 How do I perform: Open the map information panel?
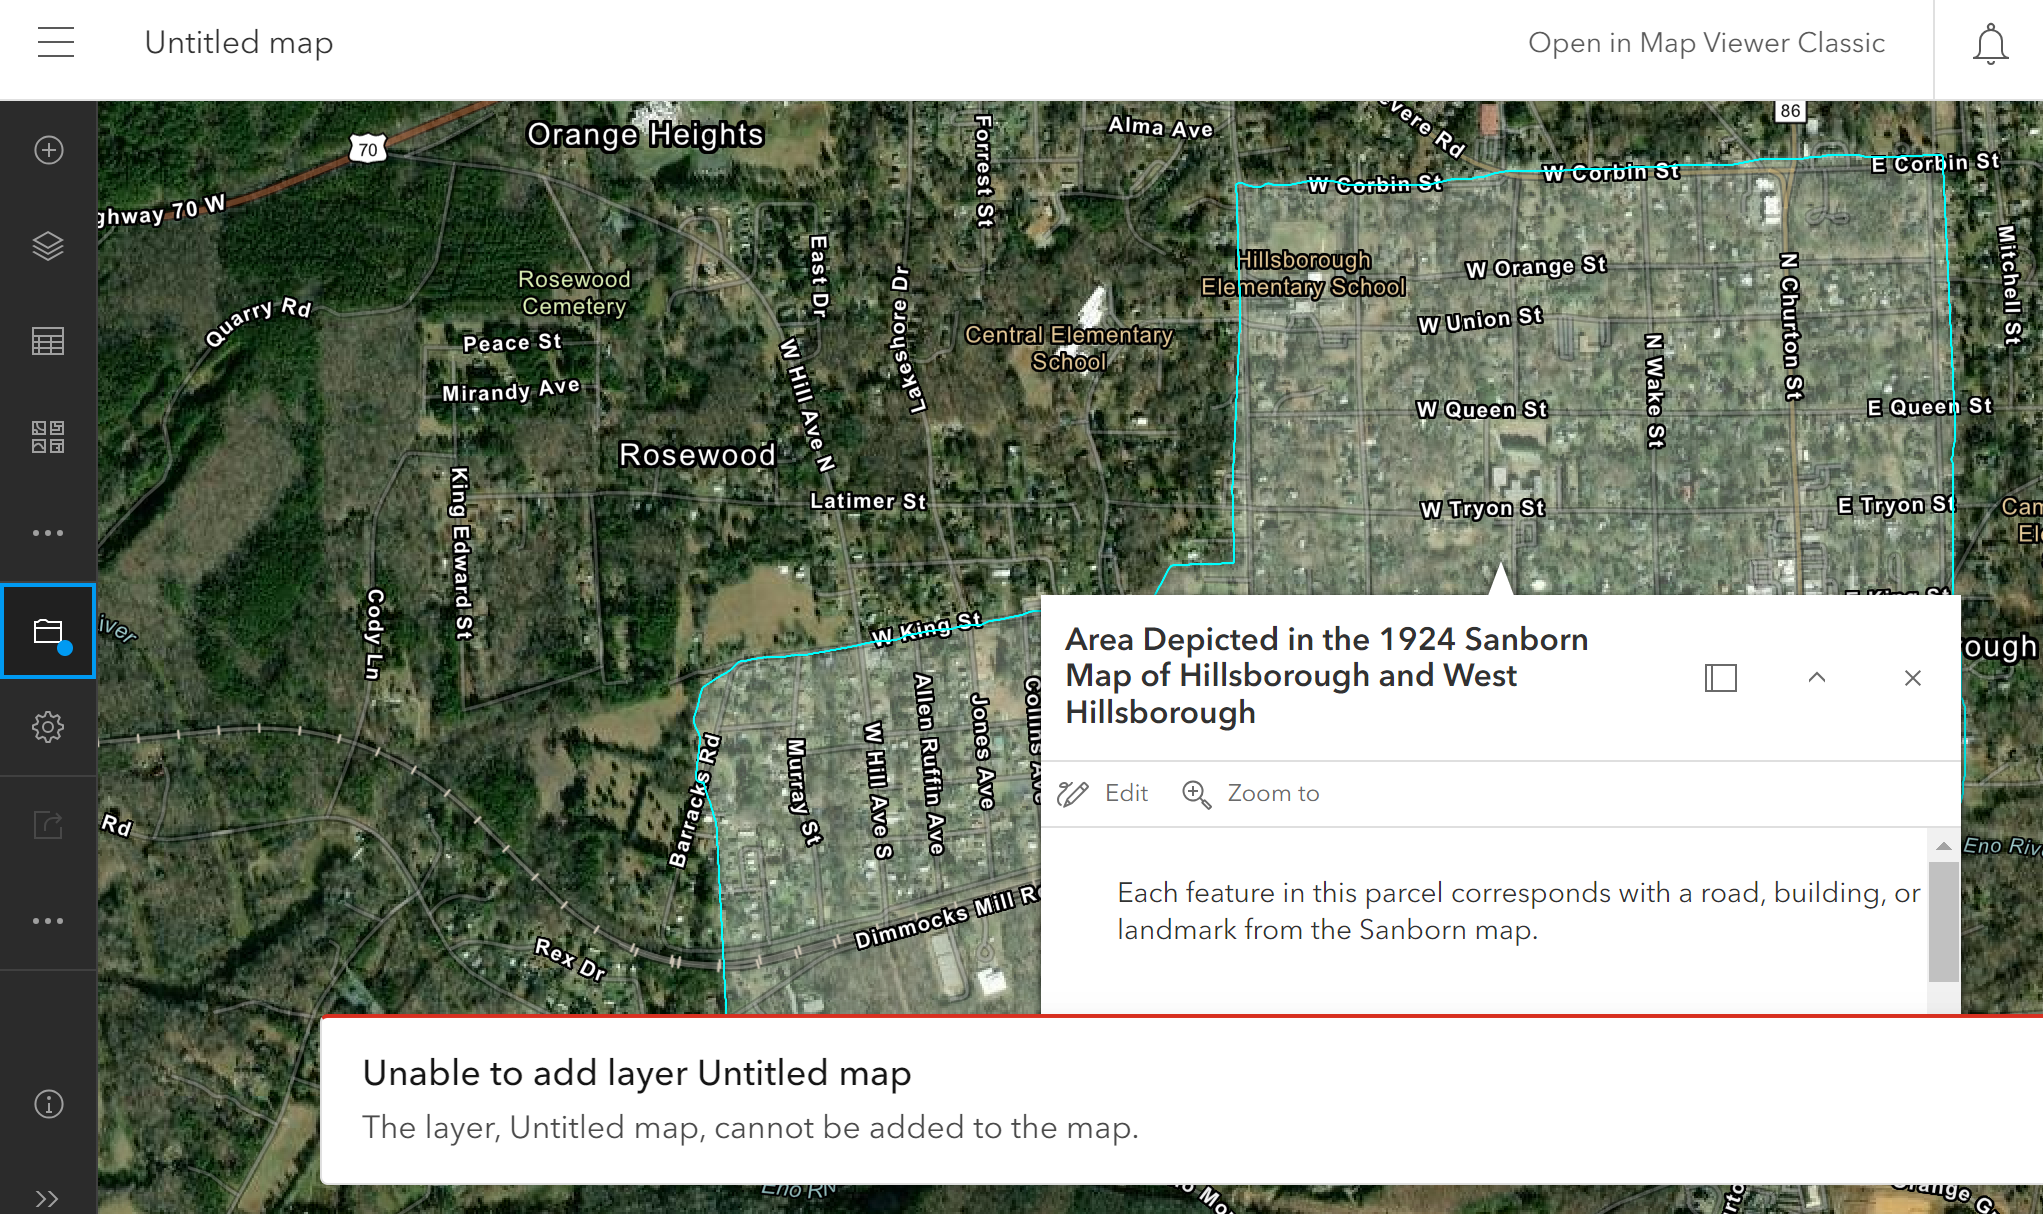pyautogui.click(x=48, y=1104)
